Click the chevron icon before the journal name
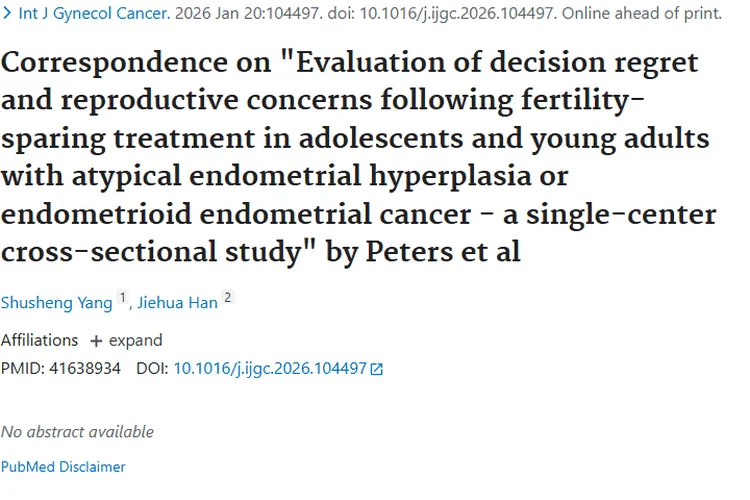750x500 pixels. click(8, 15)
